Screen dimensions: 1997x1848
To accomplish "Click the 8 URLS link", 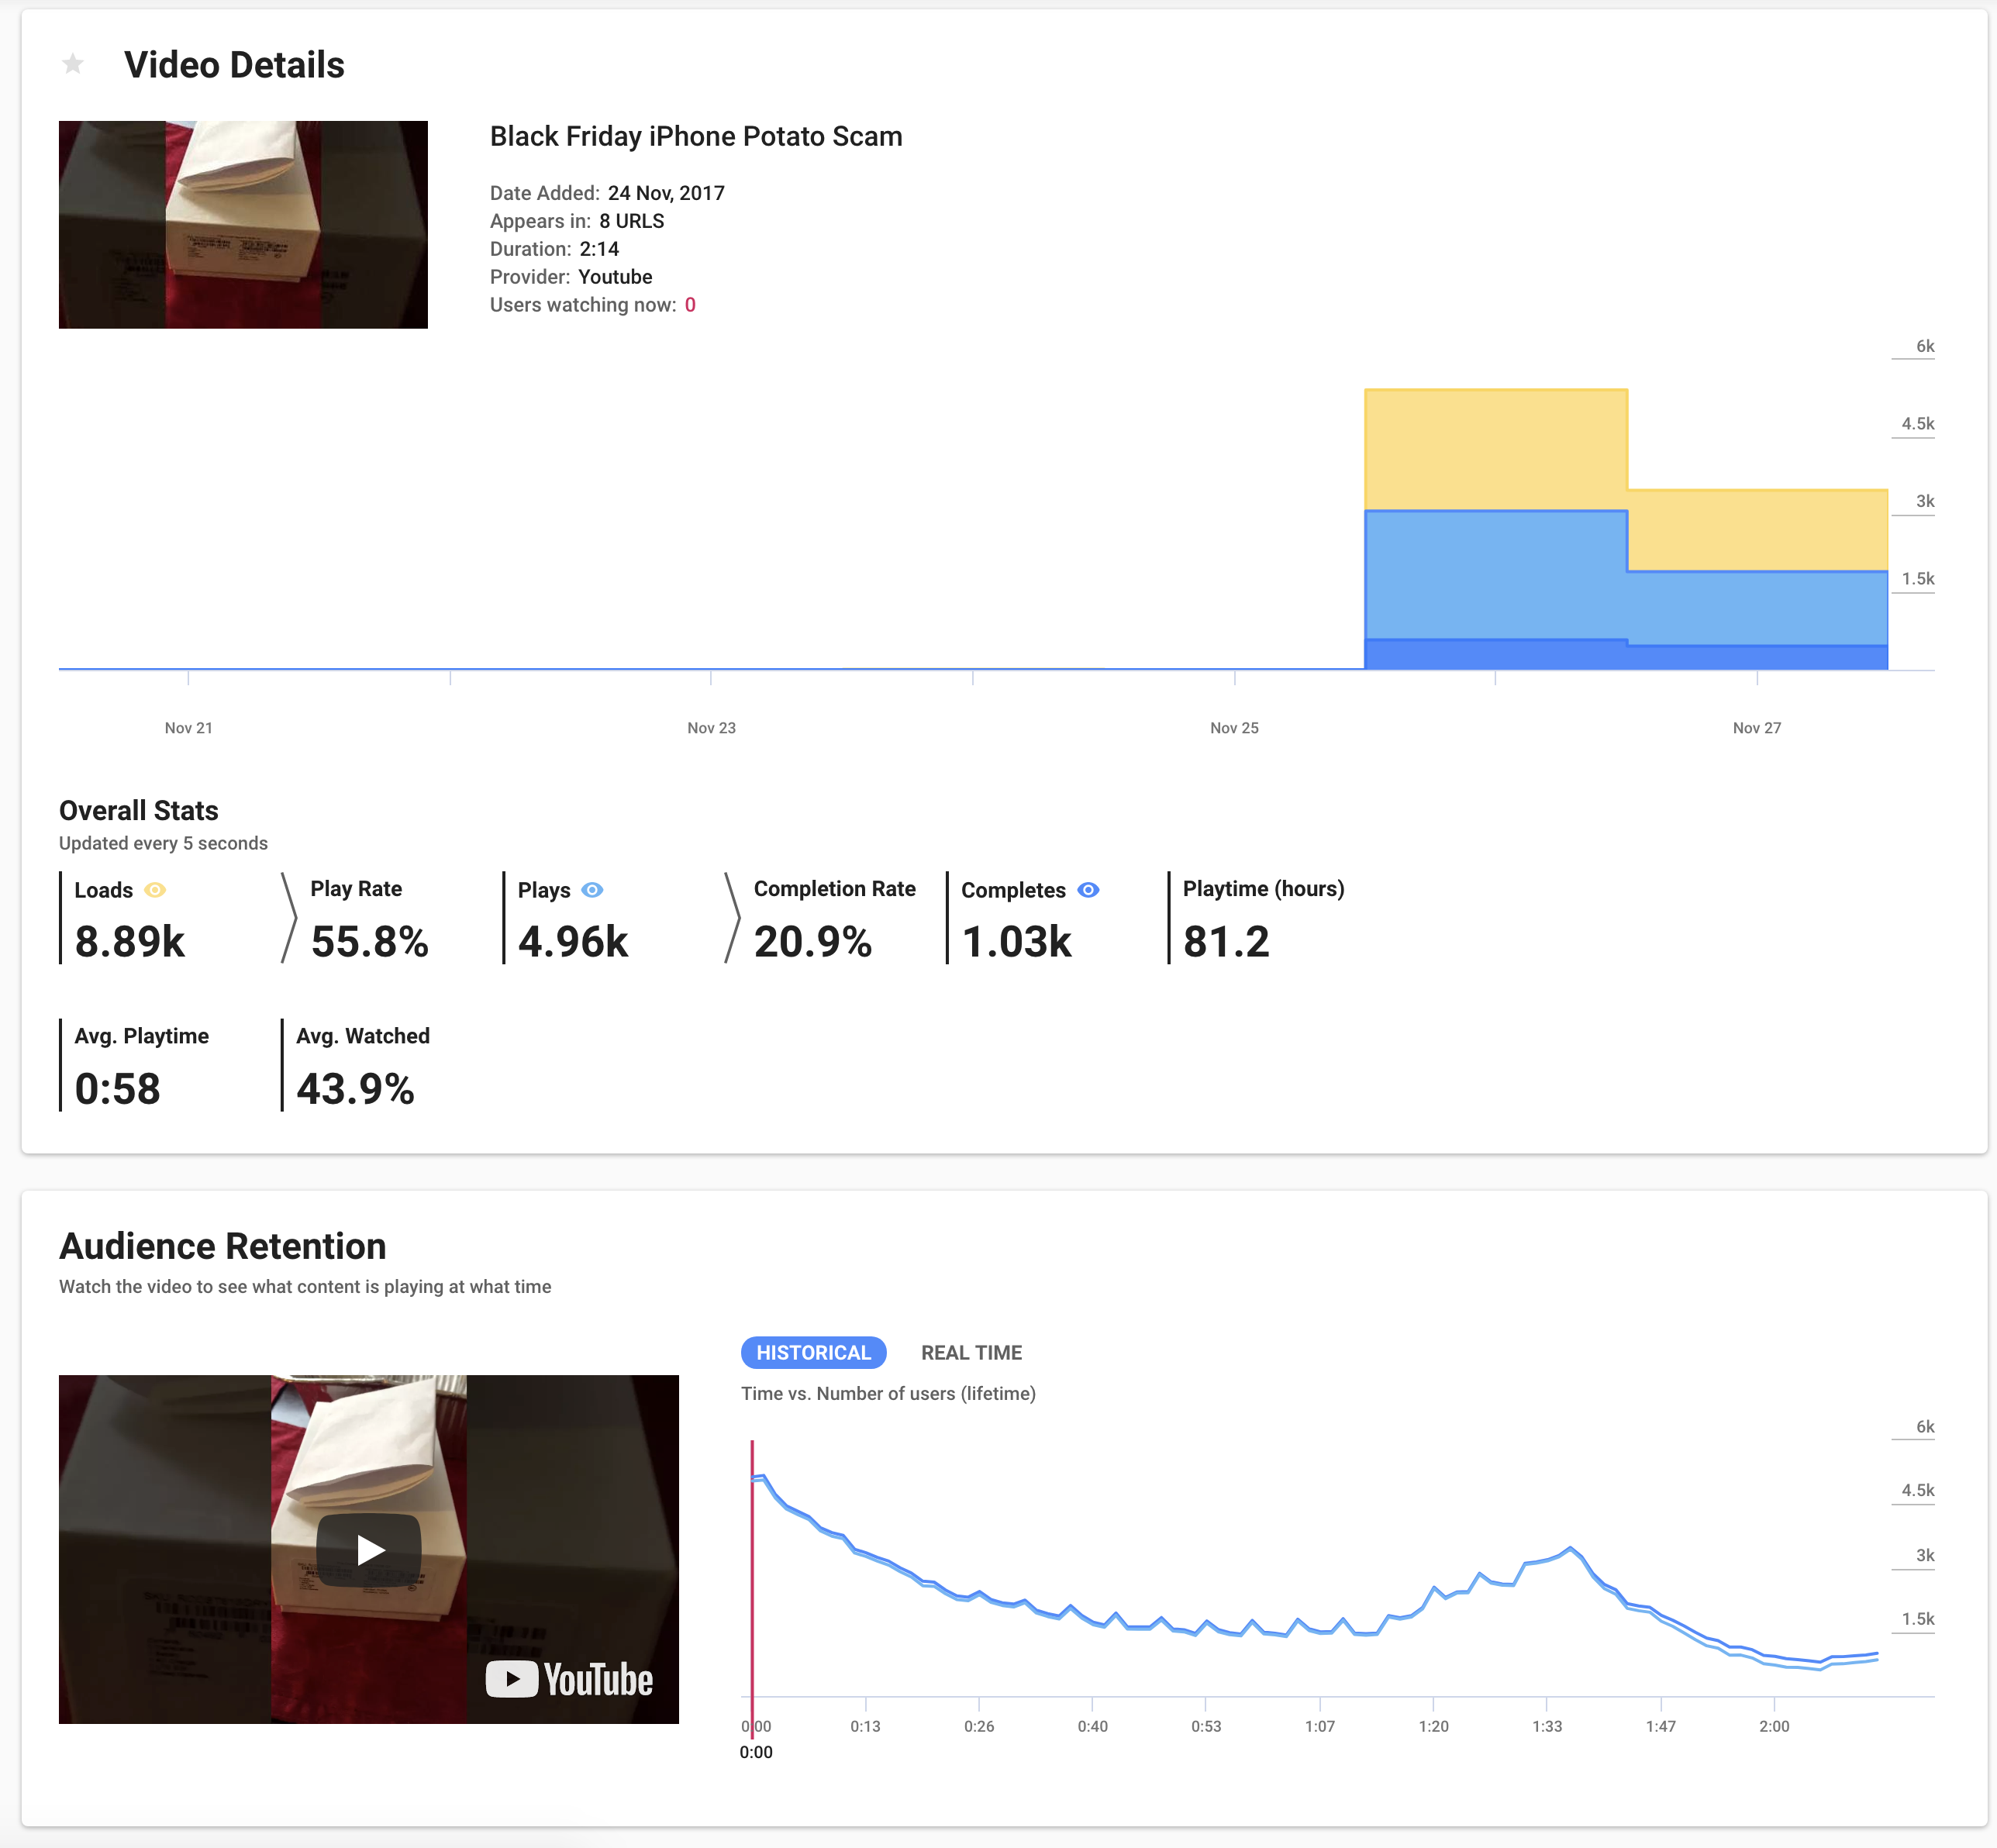I will (631, 221).
